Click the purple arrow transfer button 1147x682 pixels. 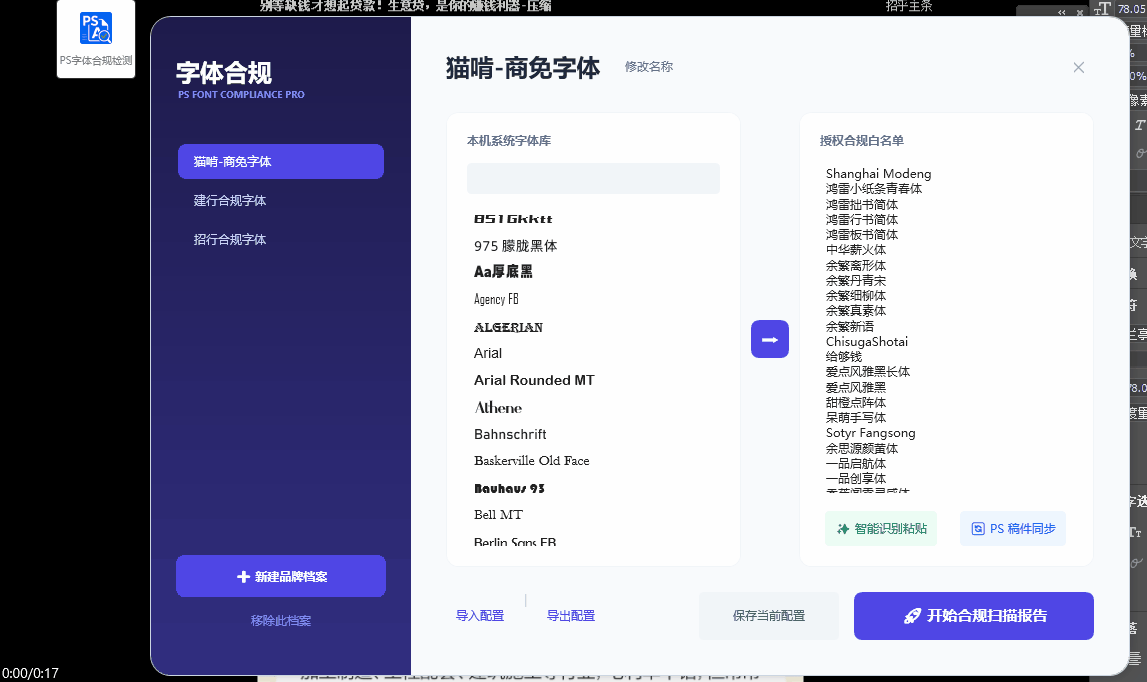[769, 339]
